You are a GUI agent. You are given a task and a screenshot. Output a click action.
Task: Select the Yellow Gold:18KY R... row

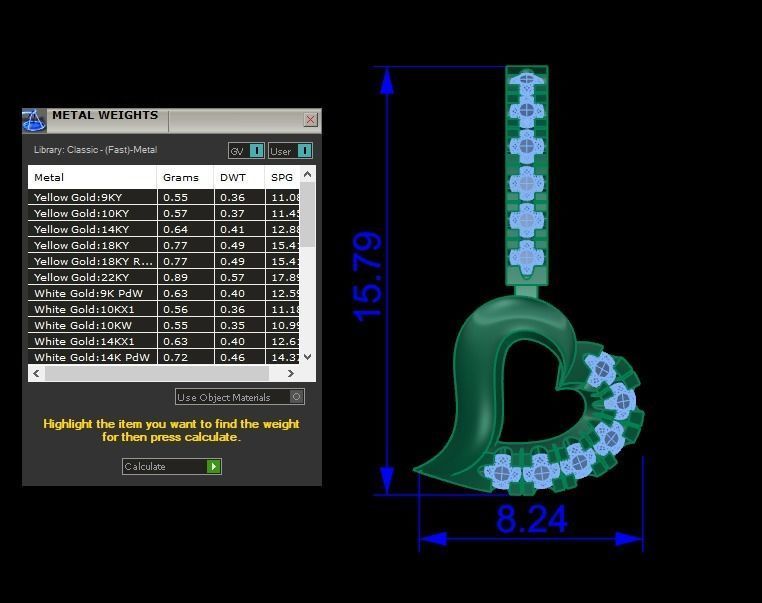point(164,261)
